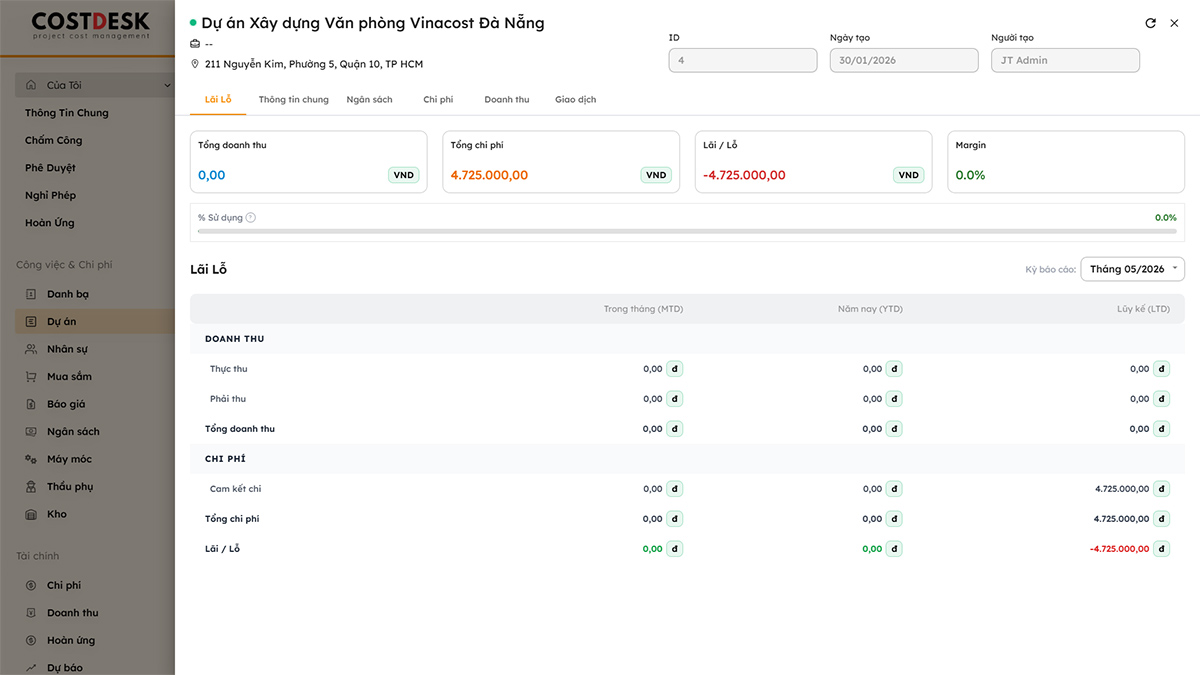Click the Doanh thu sidebar icon
This screenshot has height=675, width=1200.
[x=31, y=613]
